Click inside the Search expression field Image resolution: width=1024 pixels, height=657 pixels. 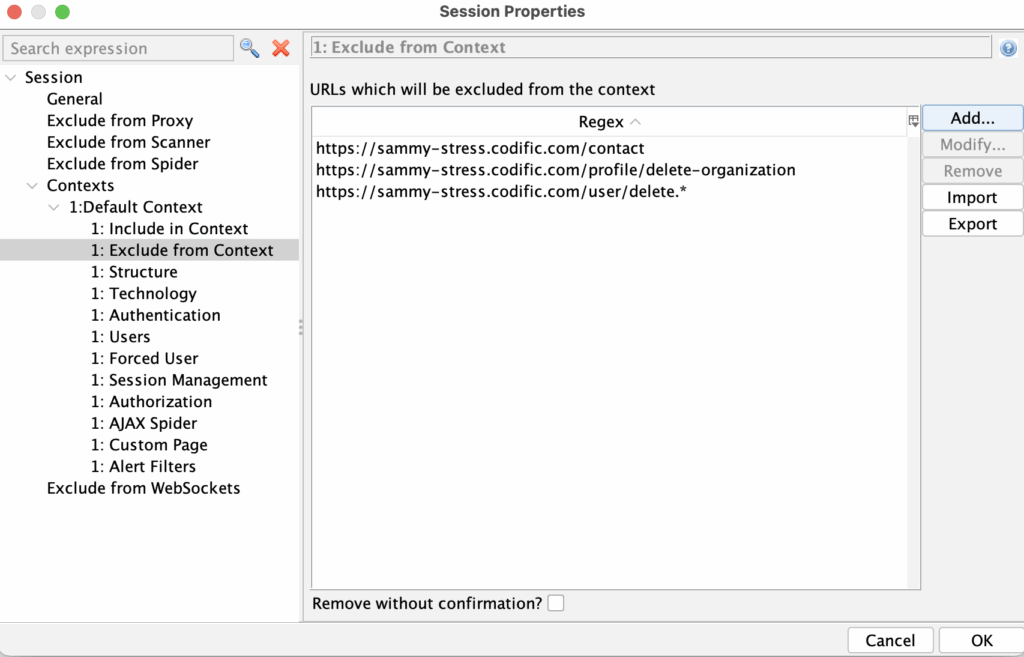click(x=118, y=48)
